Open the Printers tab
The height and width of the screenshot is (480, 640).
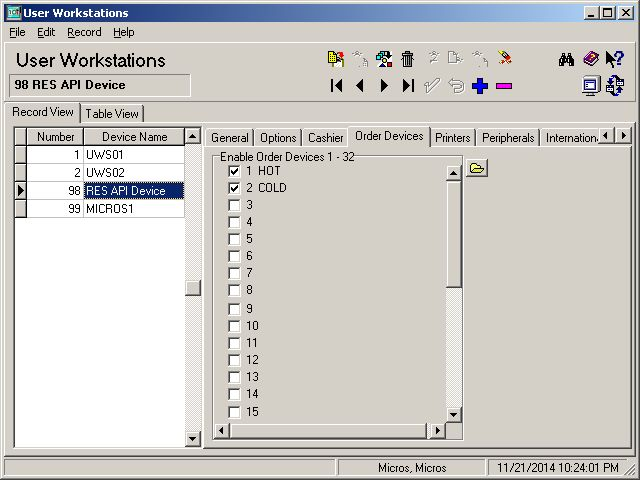click(x=453, y=138)
